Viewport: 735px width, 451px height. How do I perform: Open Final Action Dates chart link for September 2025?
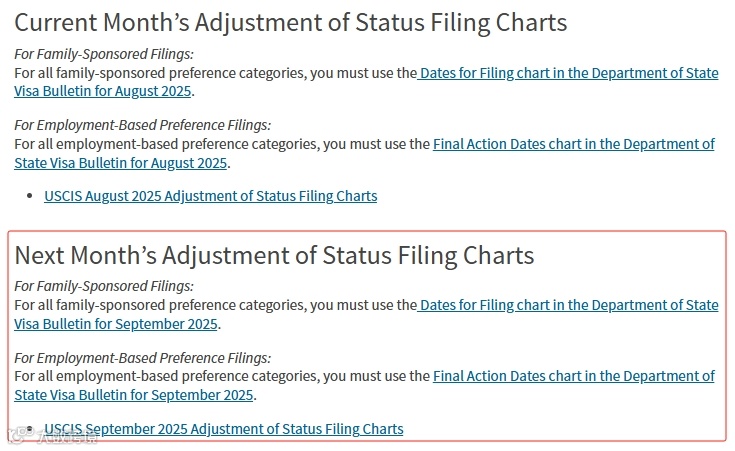pos(574,376)
